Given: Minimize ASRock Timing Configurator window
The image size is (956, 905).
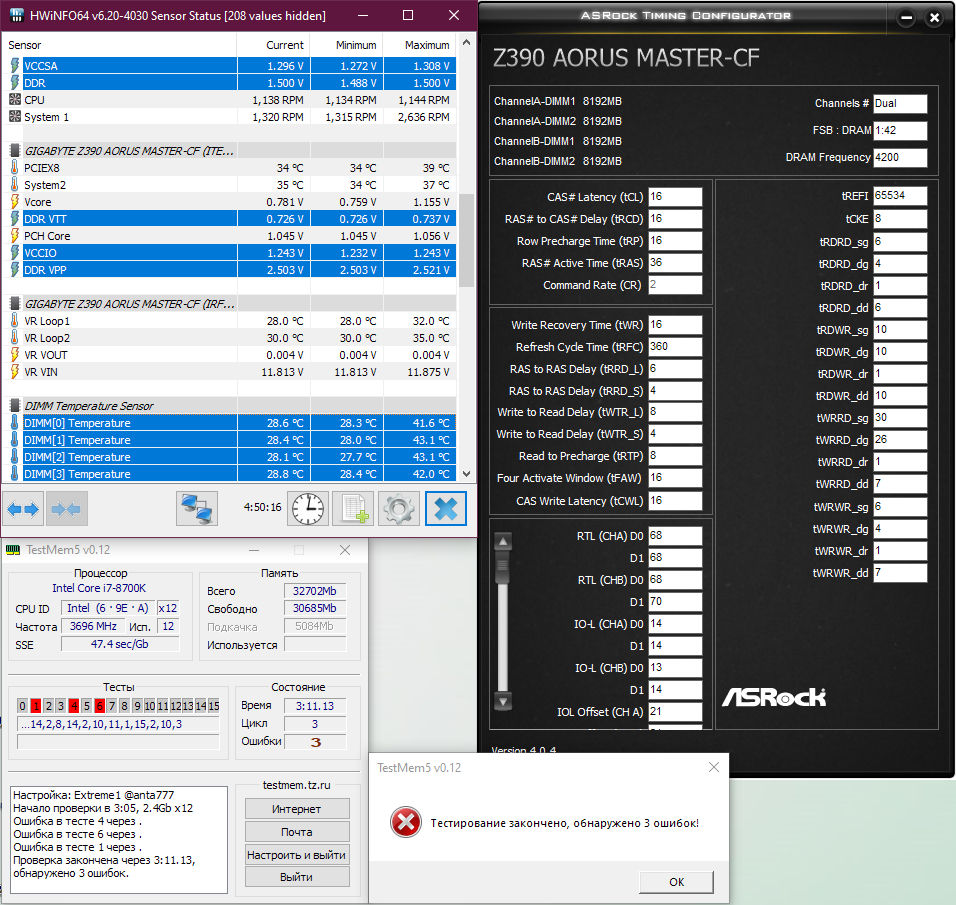Looking at the screenshot, I should 907,18.
